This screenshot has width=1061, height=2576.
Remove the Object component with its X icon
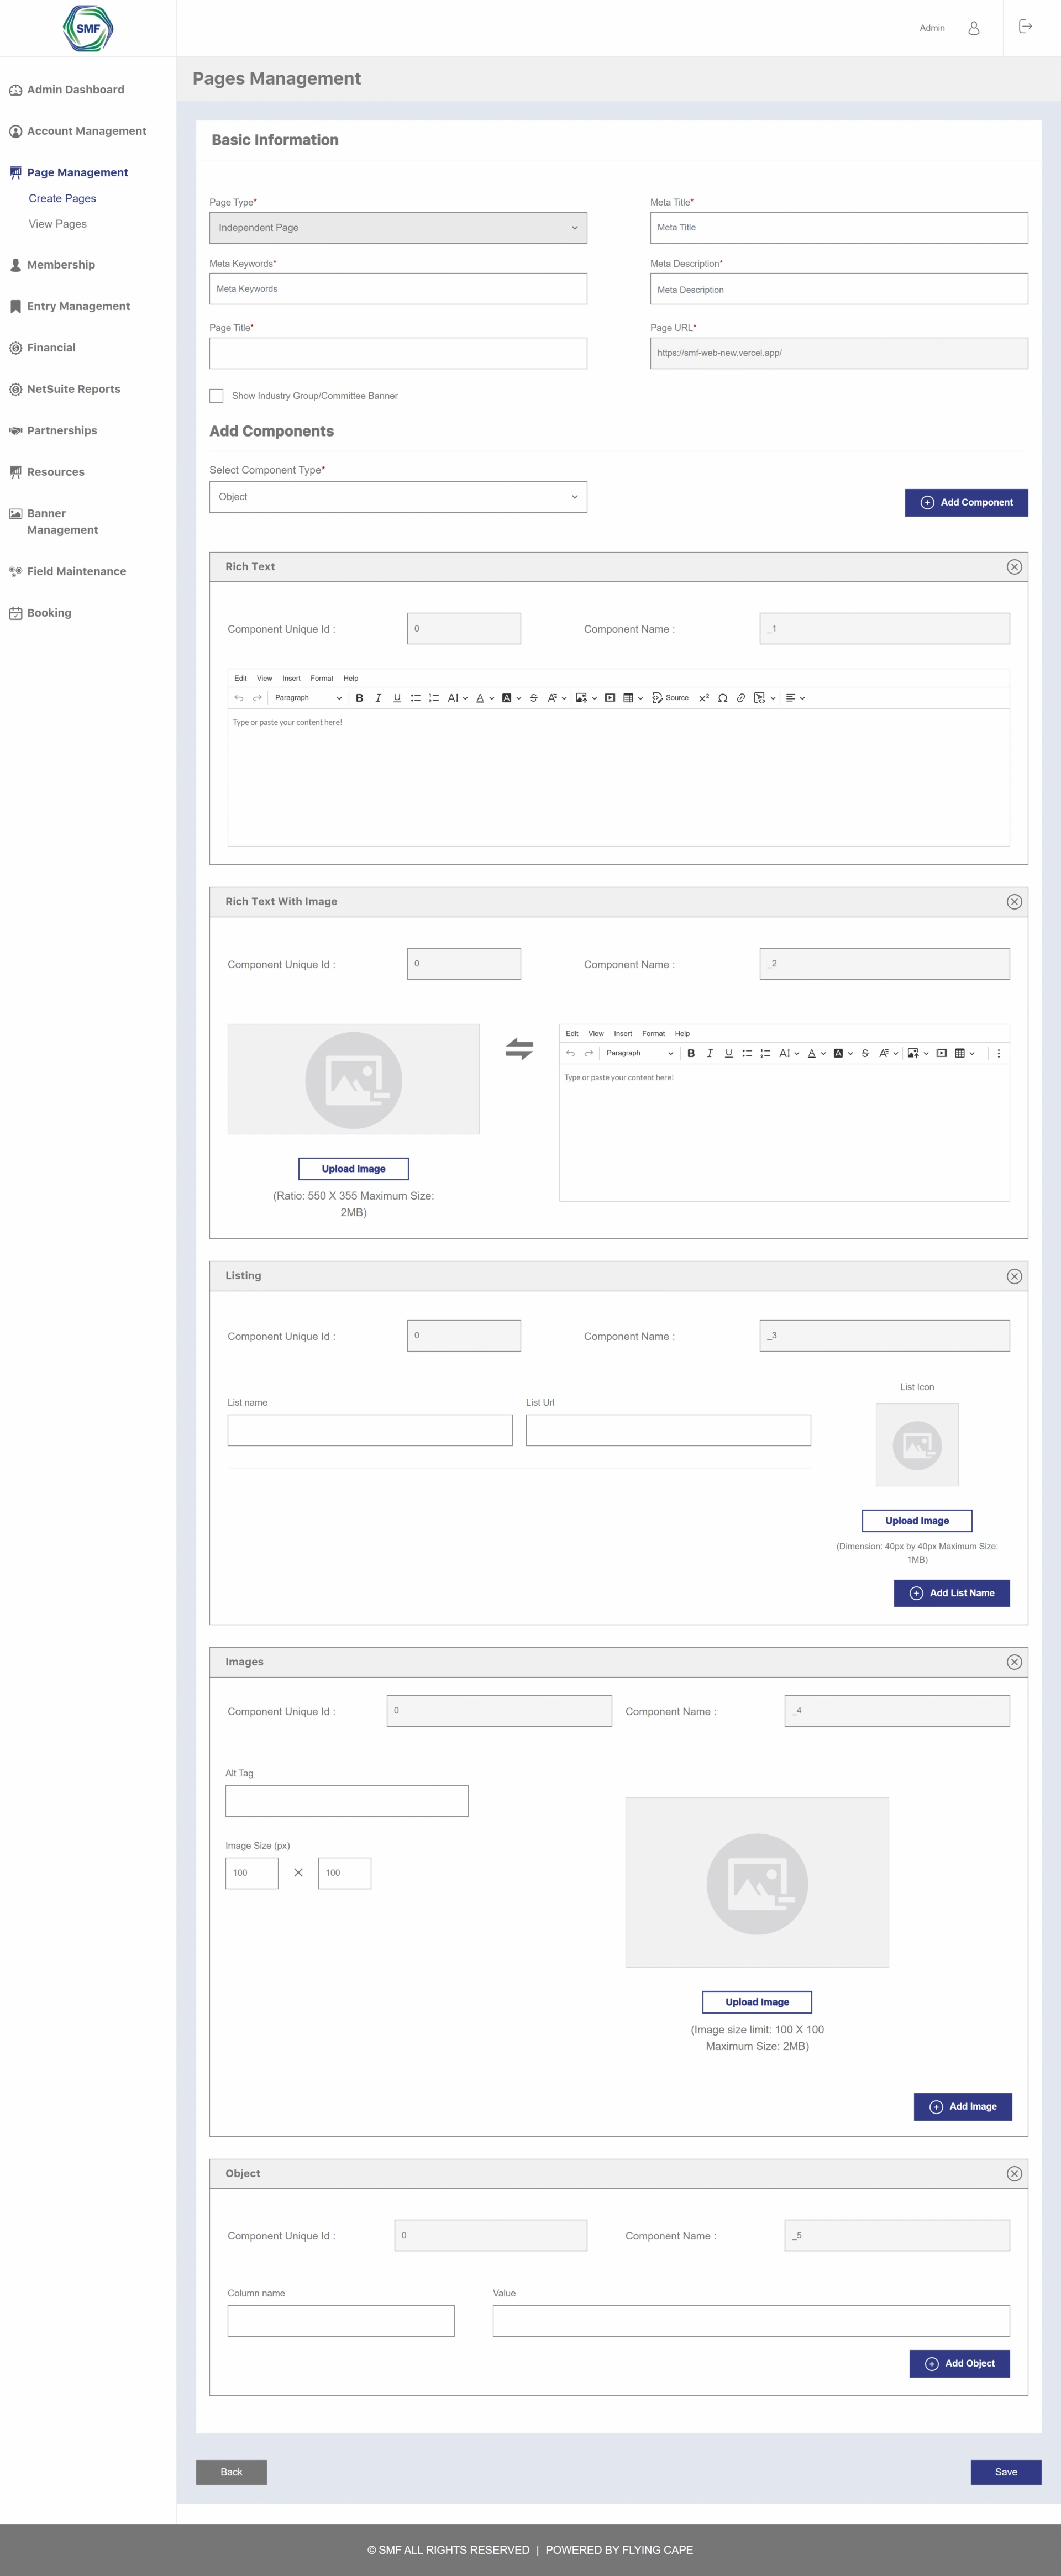click(x=1014, y=2174)
